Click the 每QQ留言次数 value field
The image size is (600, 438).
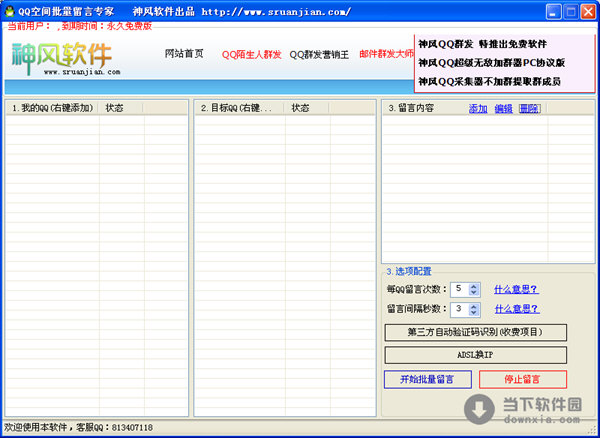(x=460, y=290)
